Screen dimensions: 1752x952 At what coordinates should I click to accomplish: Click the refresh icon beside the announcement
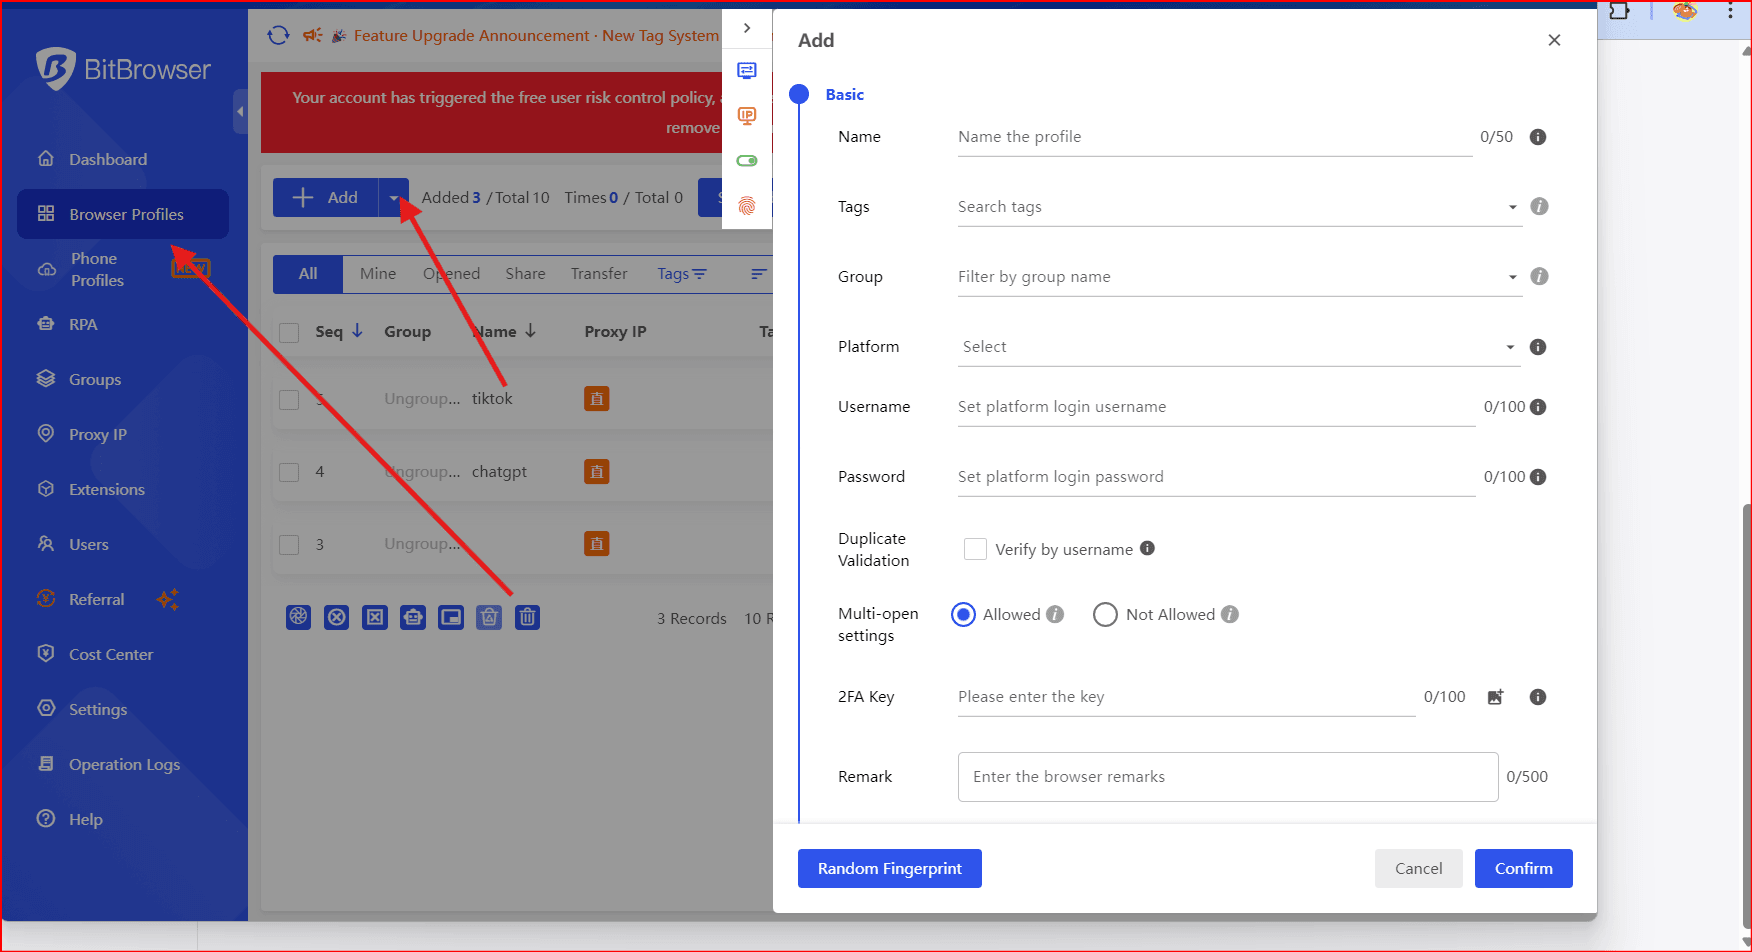coord(278,36)
